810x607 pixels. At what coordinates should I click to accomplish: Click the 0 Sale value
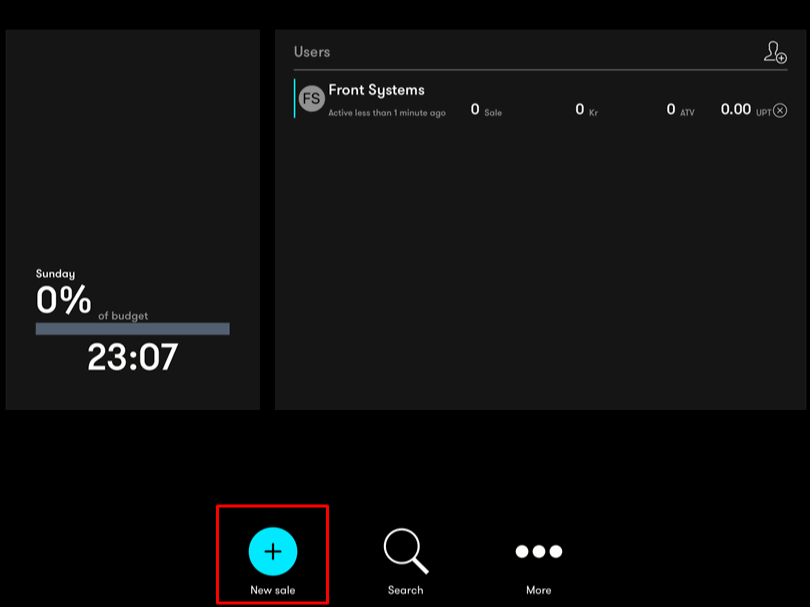click(x=486, y=110)
